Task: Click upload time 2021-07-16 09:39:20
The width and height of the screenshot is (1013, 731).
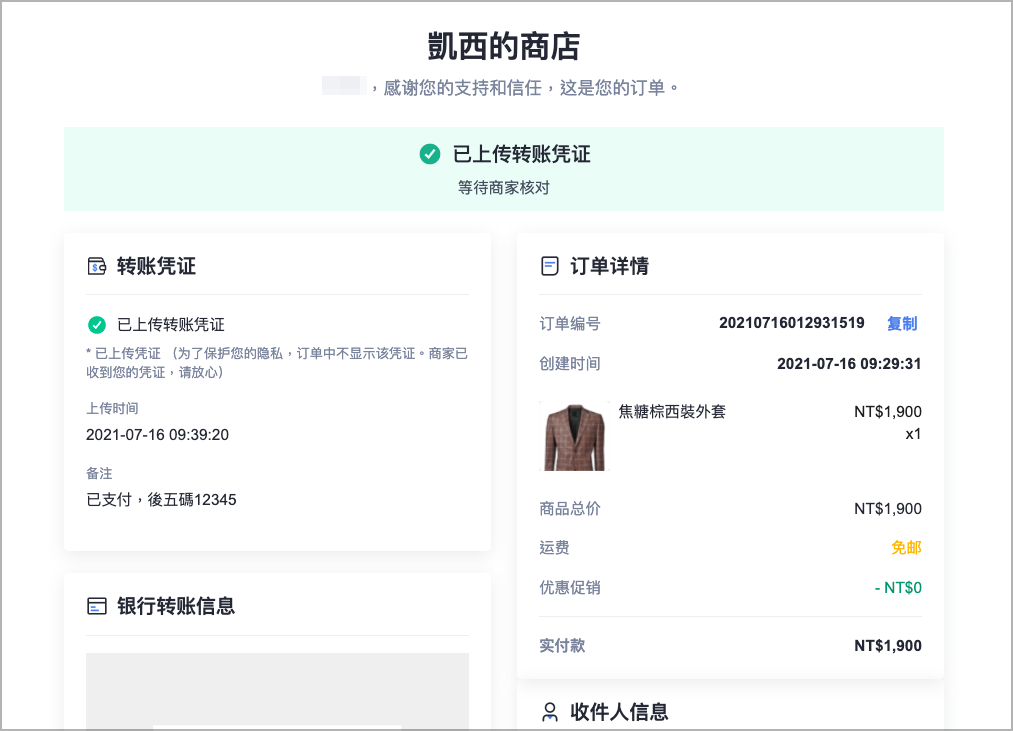Action: [158, 435]
